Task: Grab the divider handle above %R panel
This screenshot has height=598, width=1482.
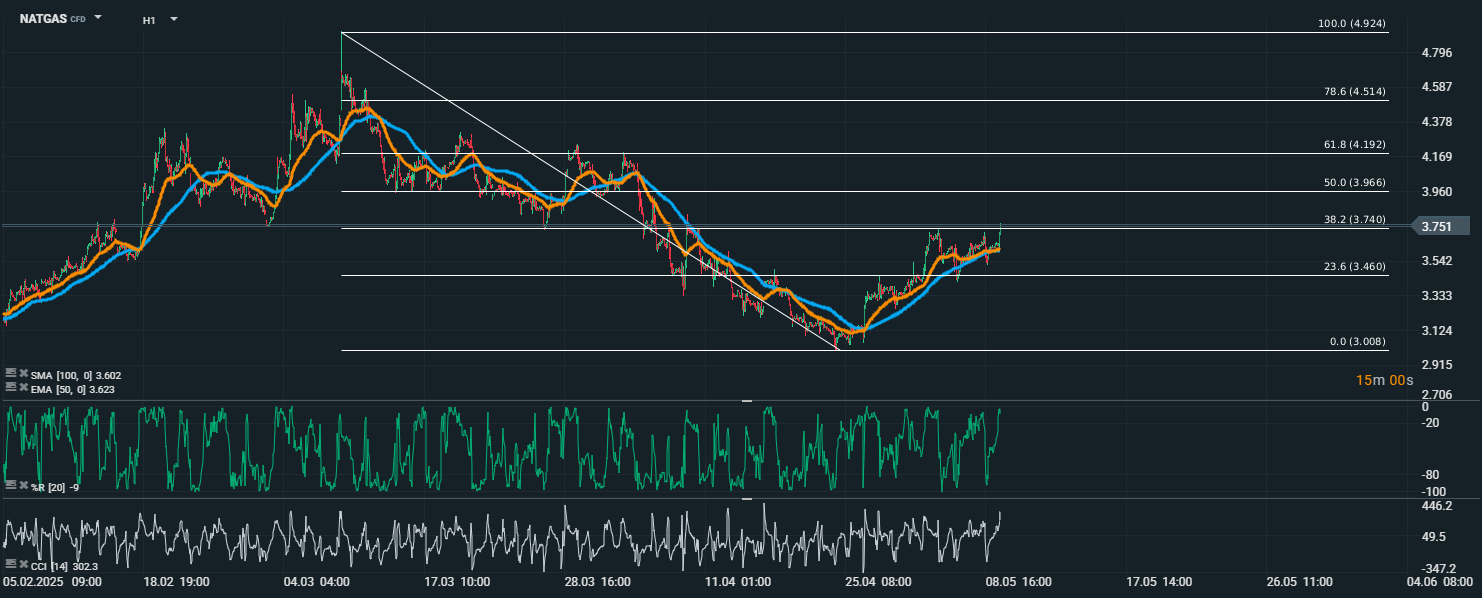Action: 746,400
